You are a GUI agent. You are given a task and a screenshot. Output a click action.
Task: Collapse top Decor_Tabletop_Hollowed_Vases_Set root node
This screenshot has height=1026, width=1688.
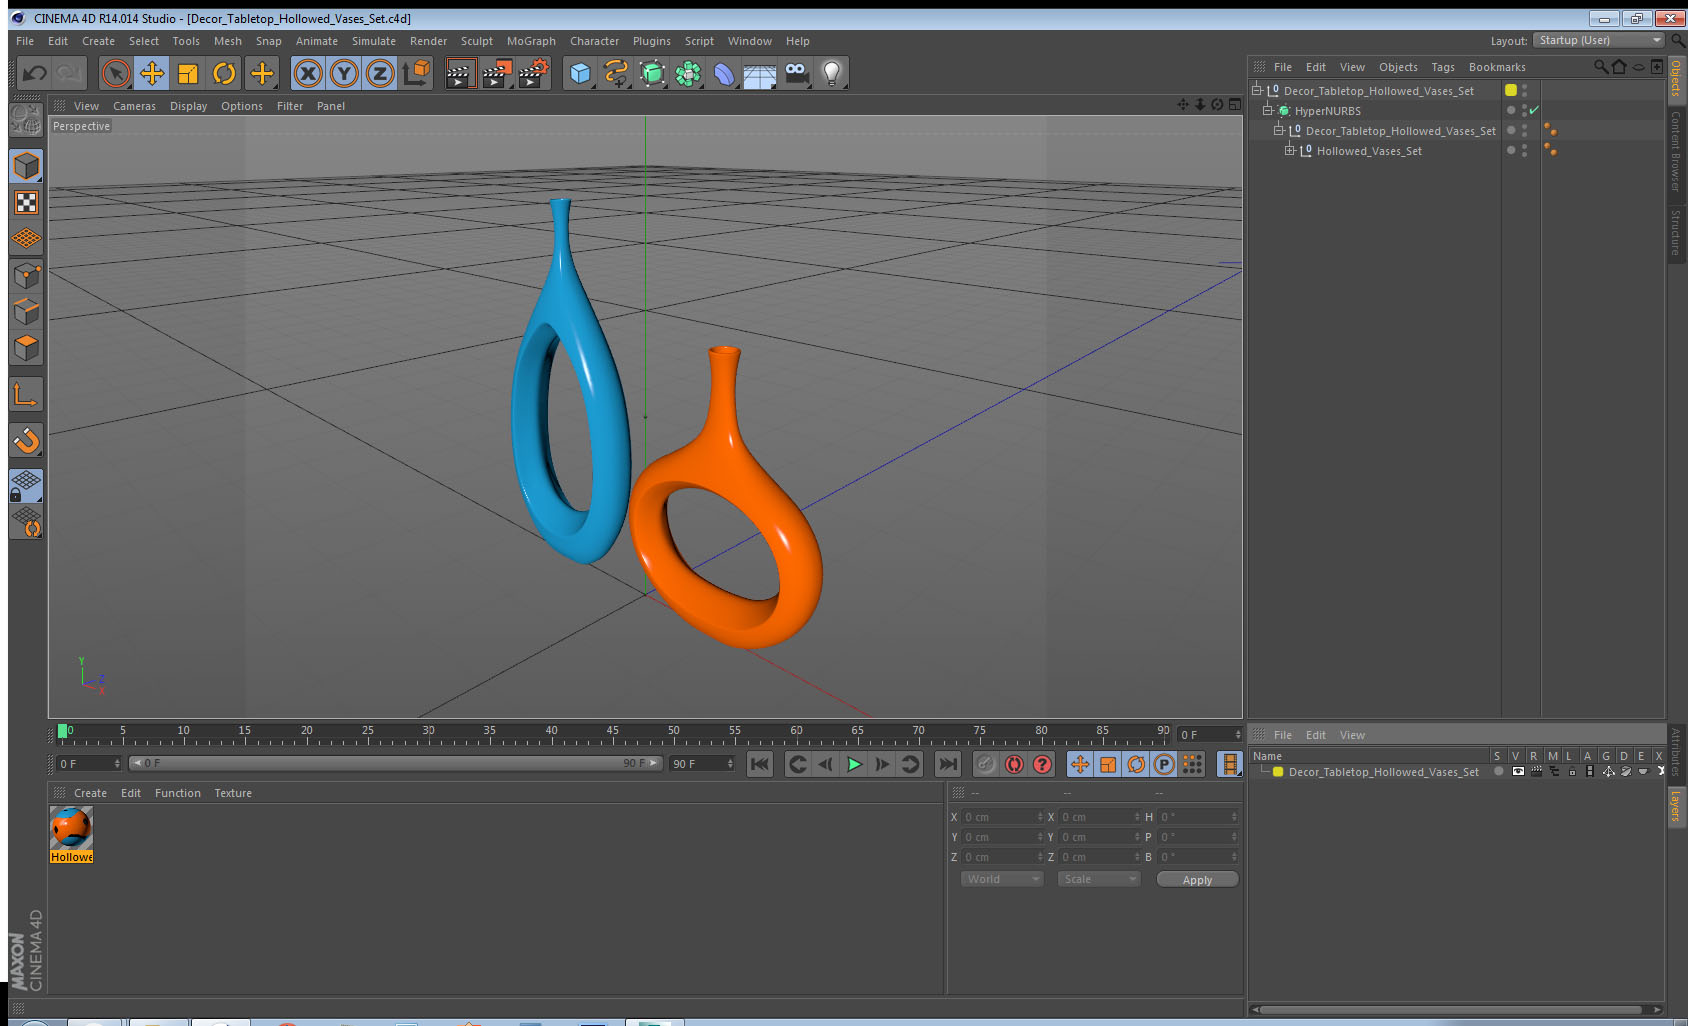(1257, 90)
